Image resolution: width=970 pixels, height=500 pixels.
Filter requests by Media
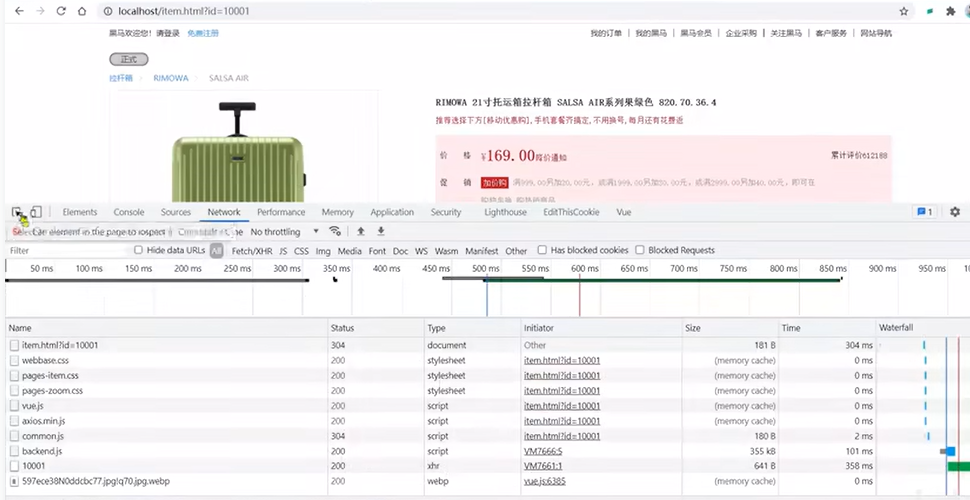pyautogui.click(x=350, y=251)
